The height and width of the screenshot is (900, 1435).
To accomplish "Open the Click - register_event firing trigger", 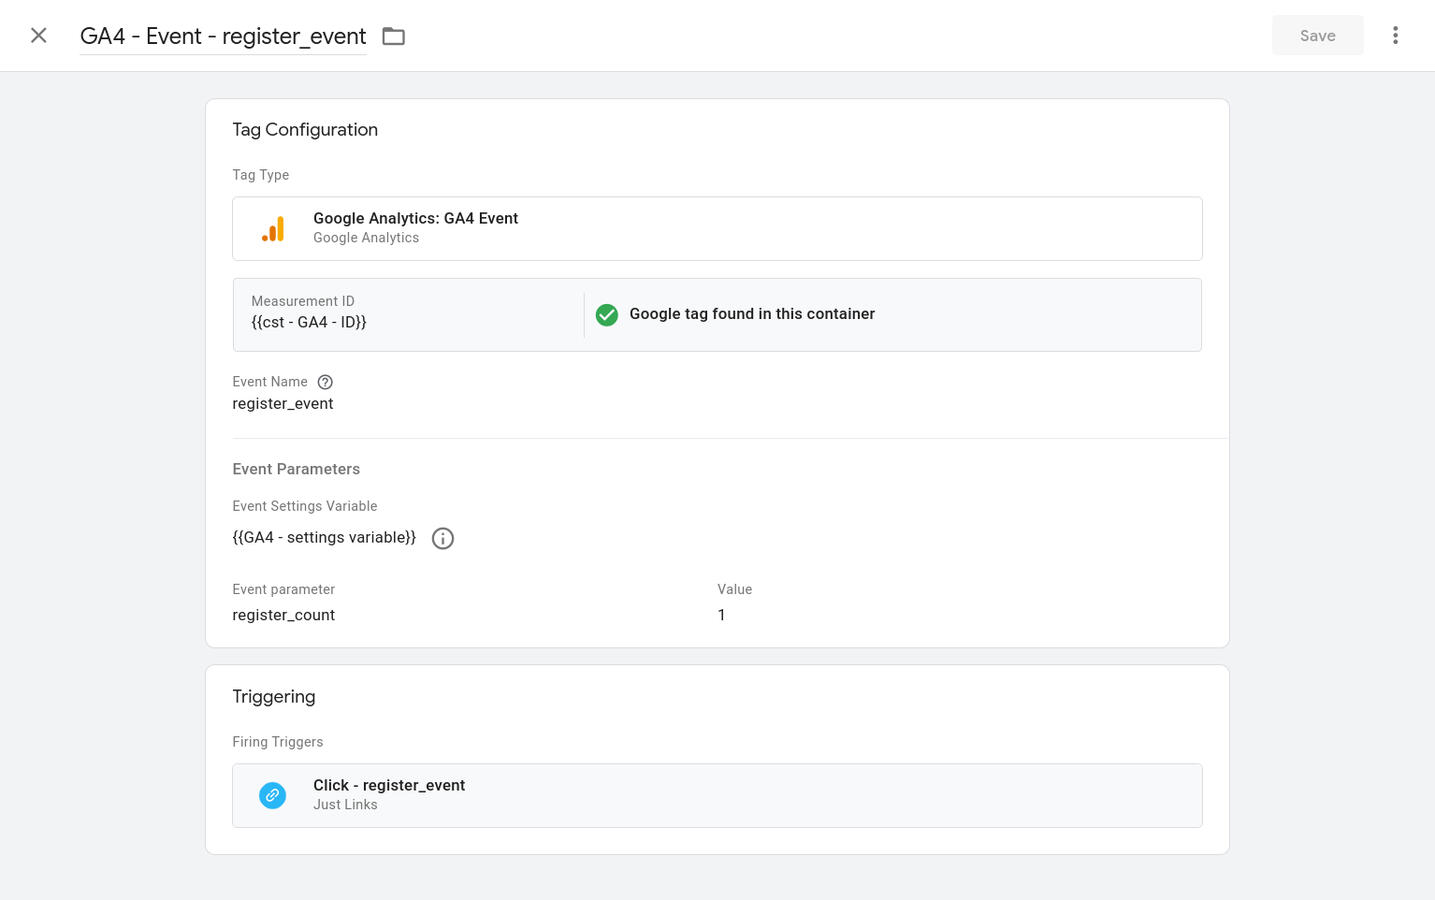I will tap(717, 796).
